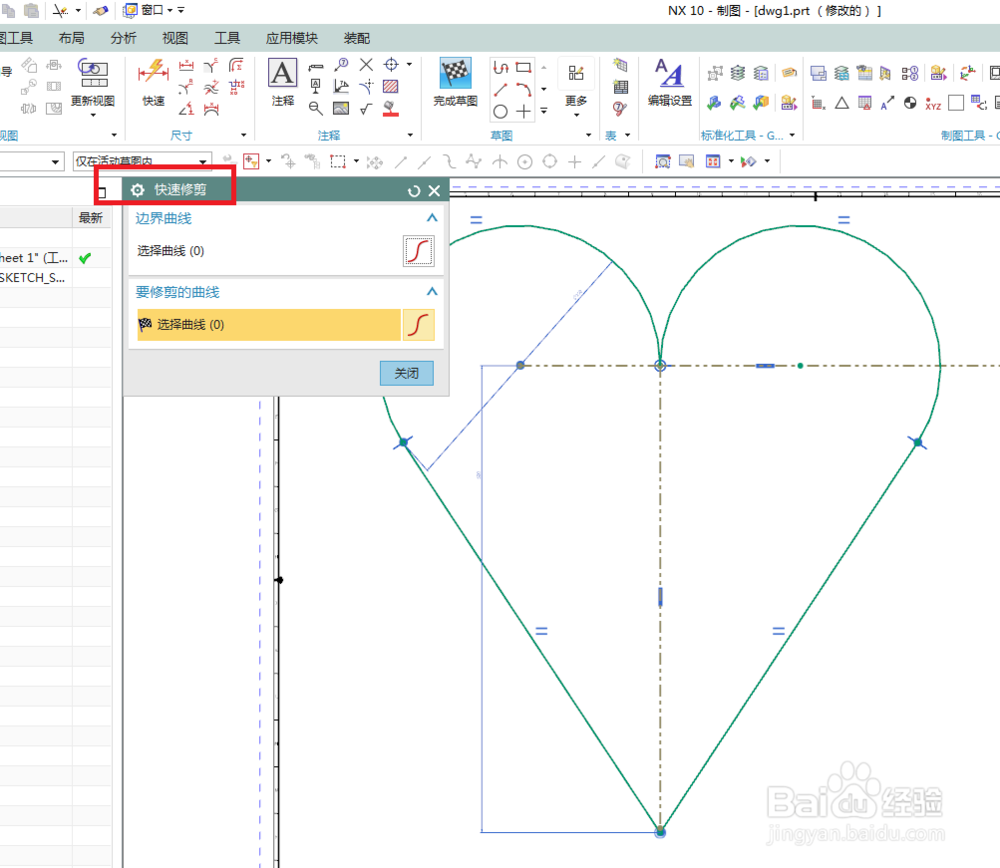Click the Image insertion icon in annotation group
This screenshot has height=868, width=1000.
tap(341, 109)
